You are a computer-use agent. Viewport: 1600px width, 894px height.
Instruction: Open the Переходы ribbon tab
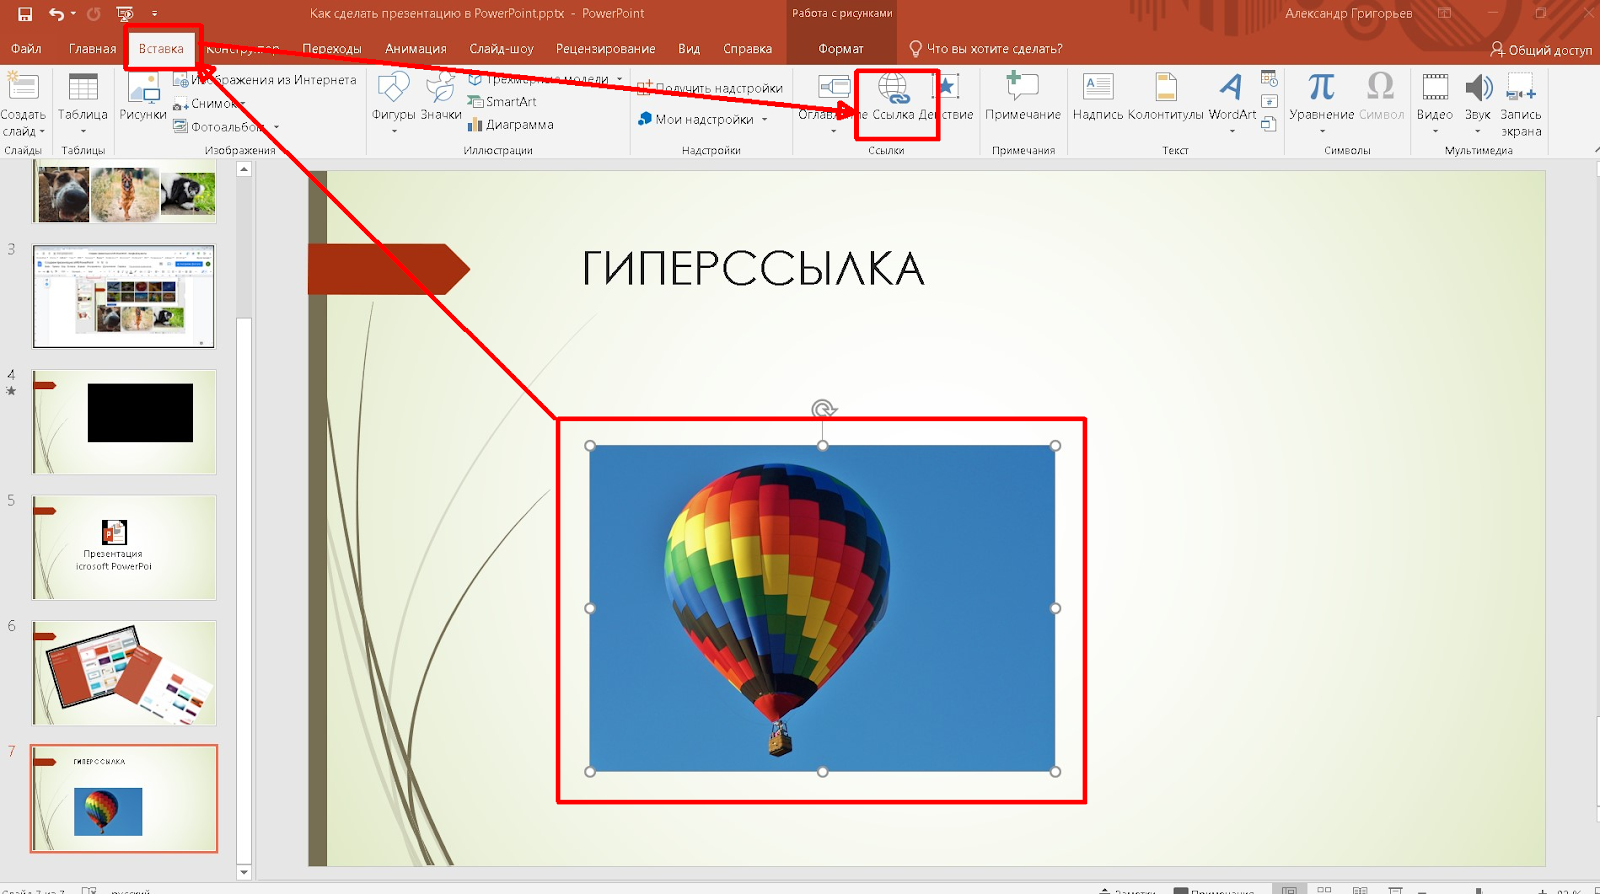(332, 49)
